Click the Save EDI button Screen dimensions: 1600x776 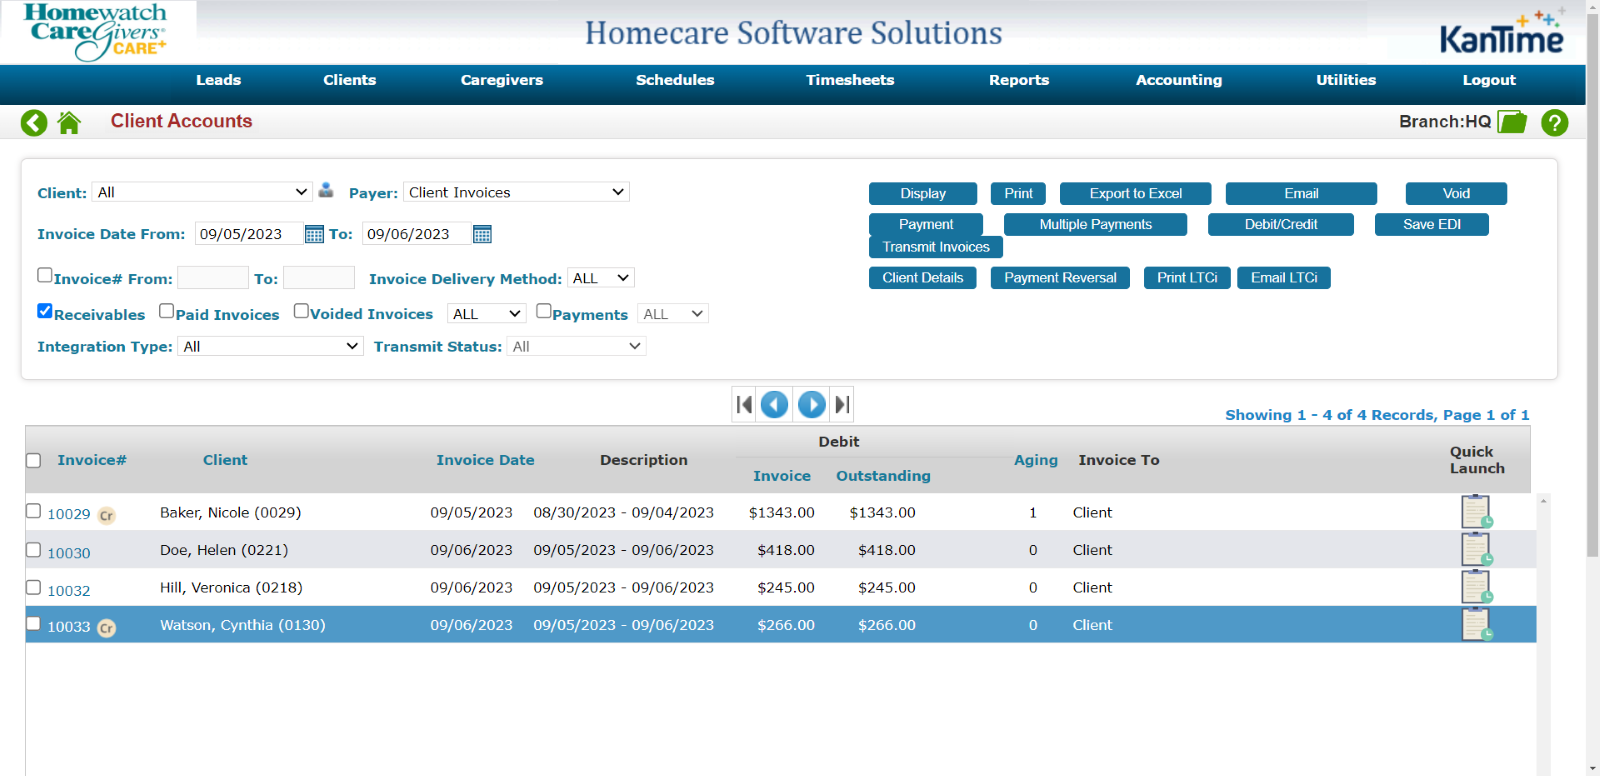click(x=1432, y=225)
